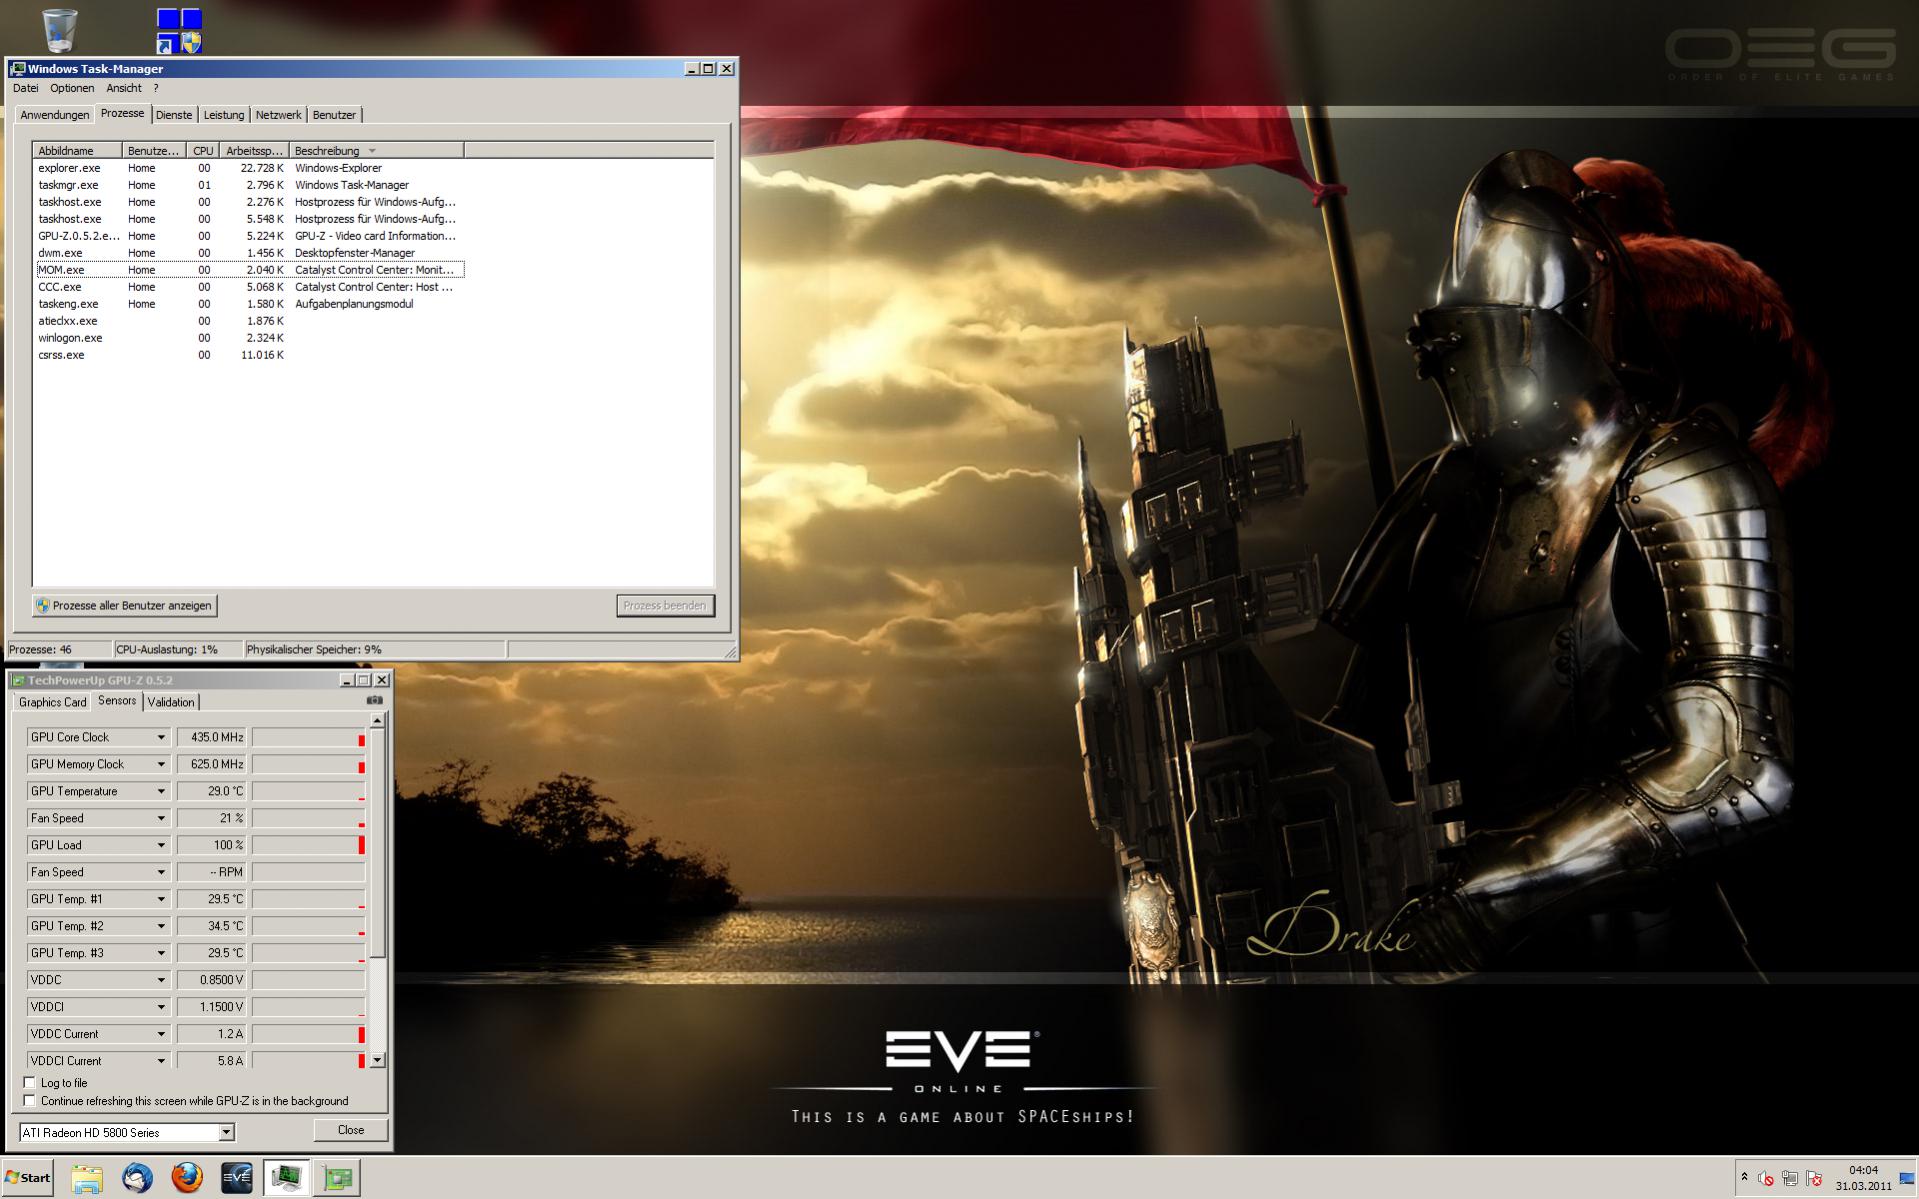This screenshot has width=1919, height=1199.
Task: Select atieclxx.exe process row
Action: [250, 321]
